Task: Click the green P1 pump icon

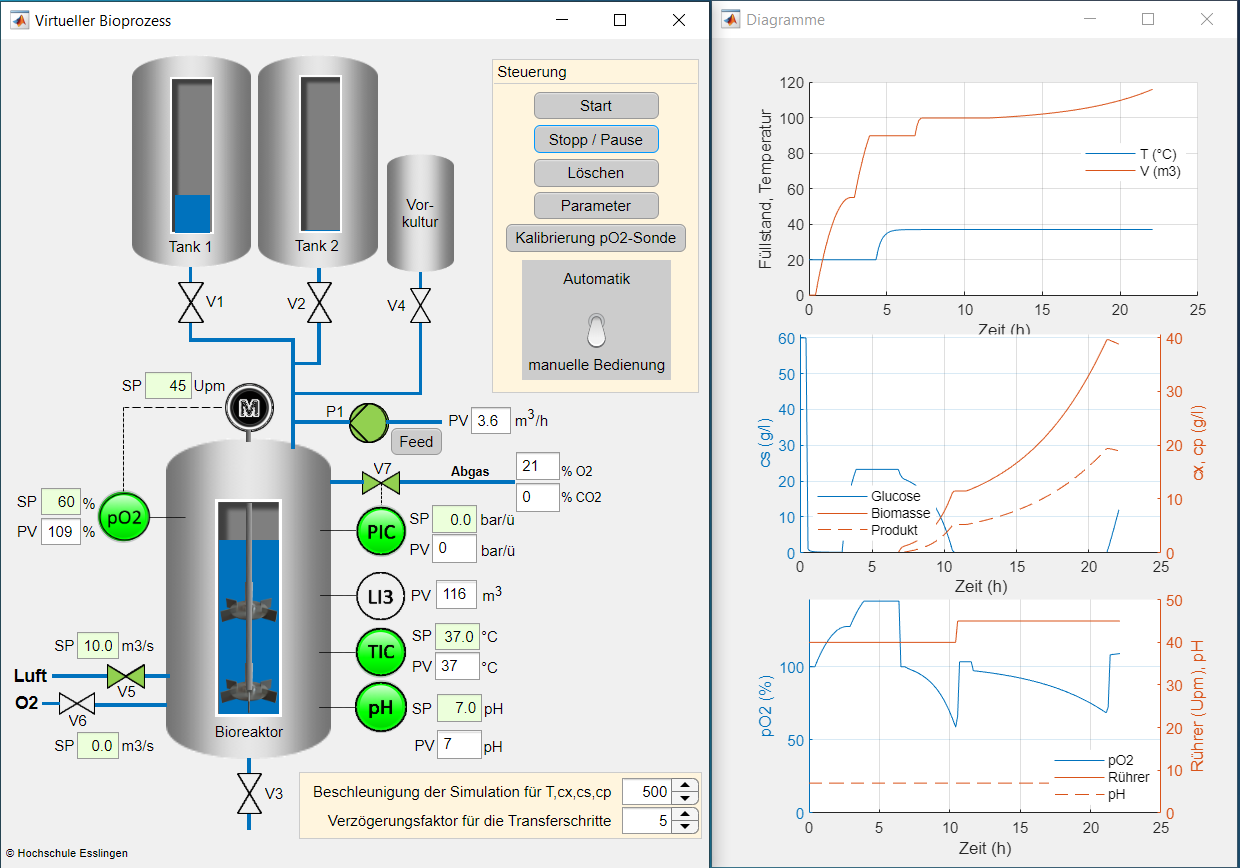Action: point(368,423)
